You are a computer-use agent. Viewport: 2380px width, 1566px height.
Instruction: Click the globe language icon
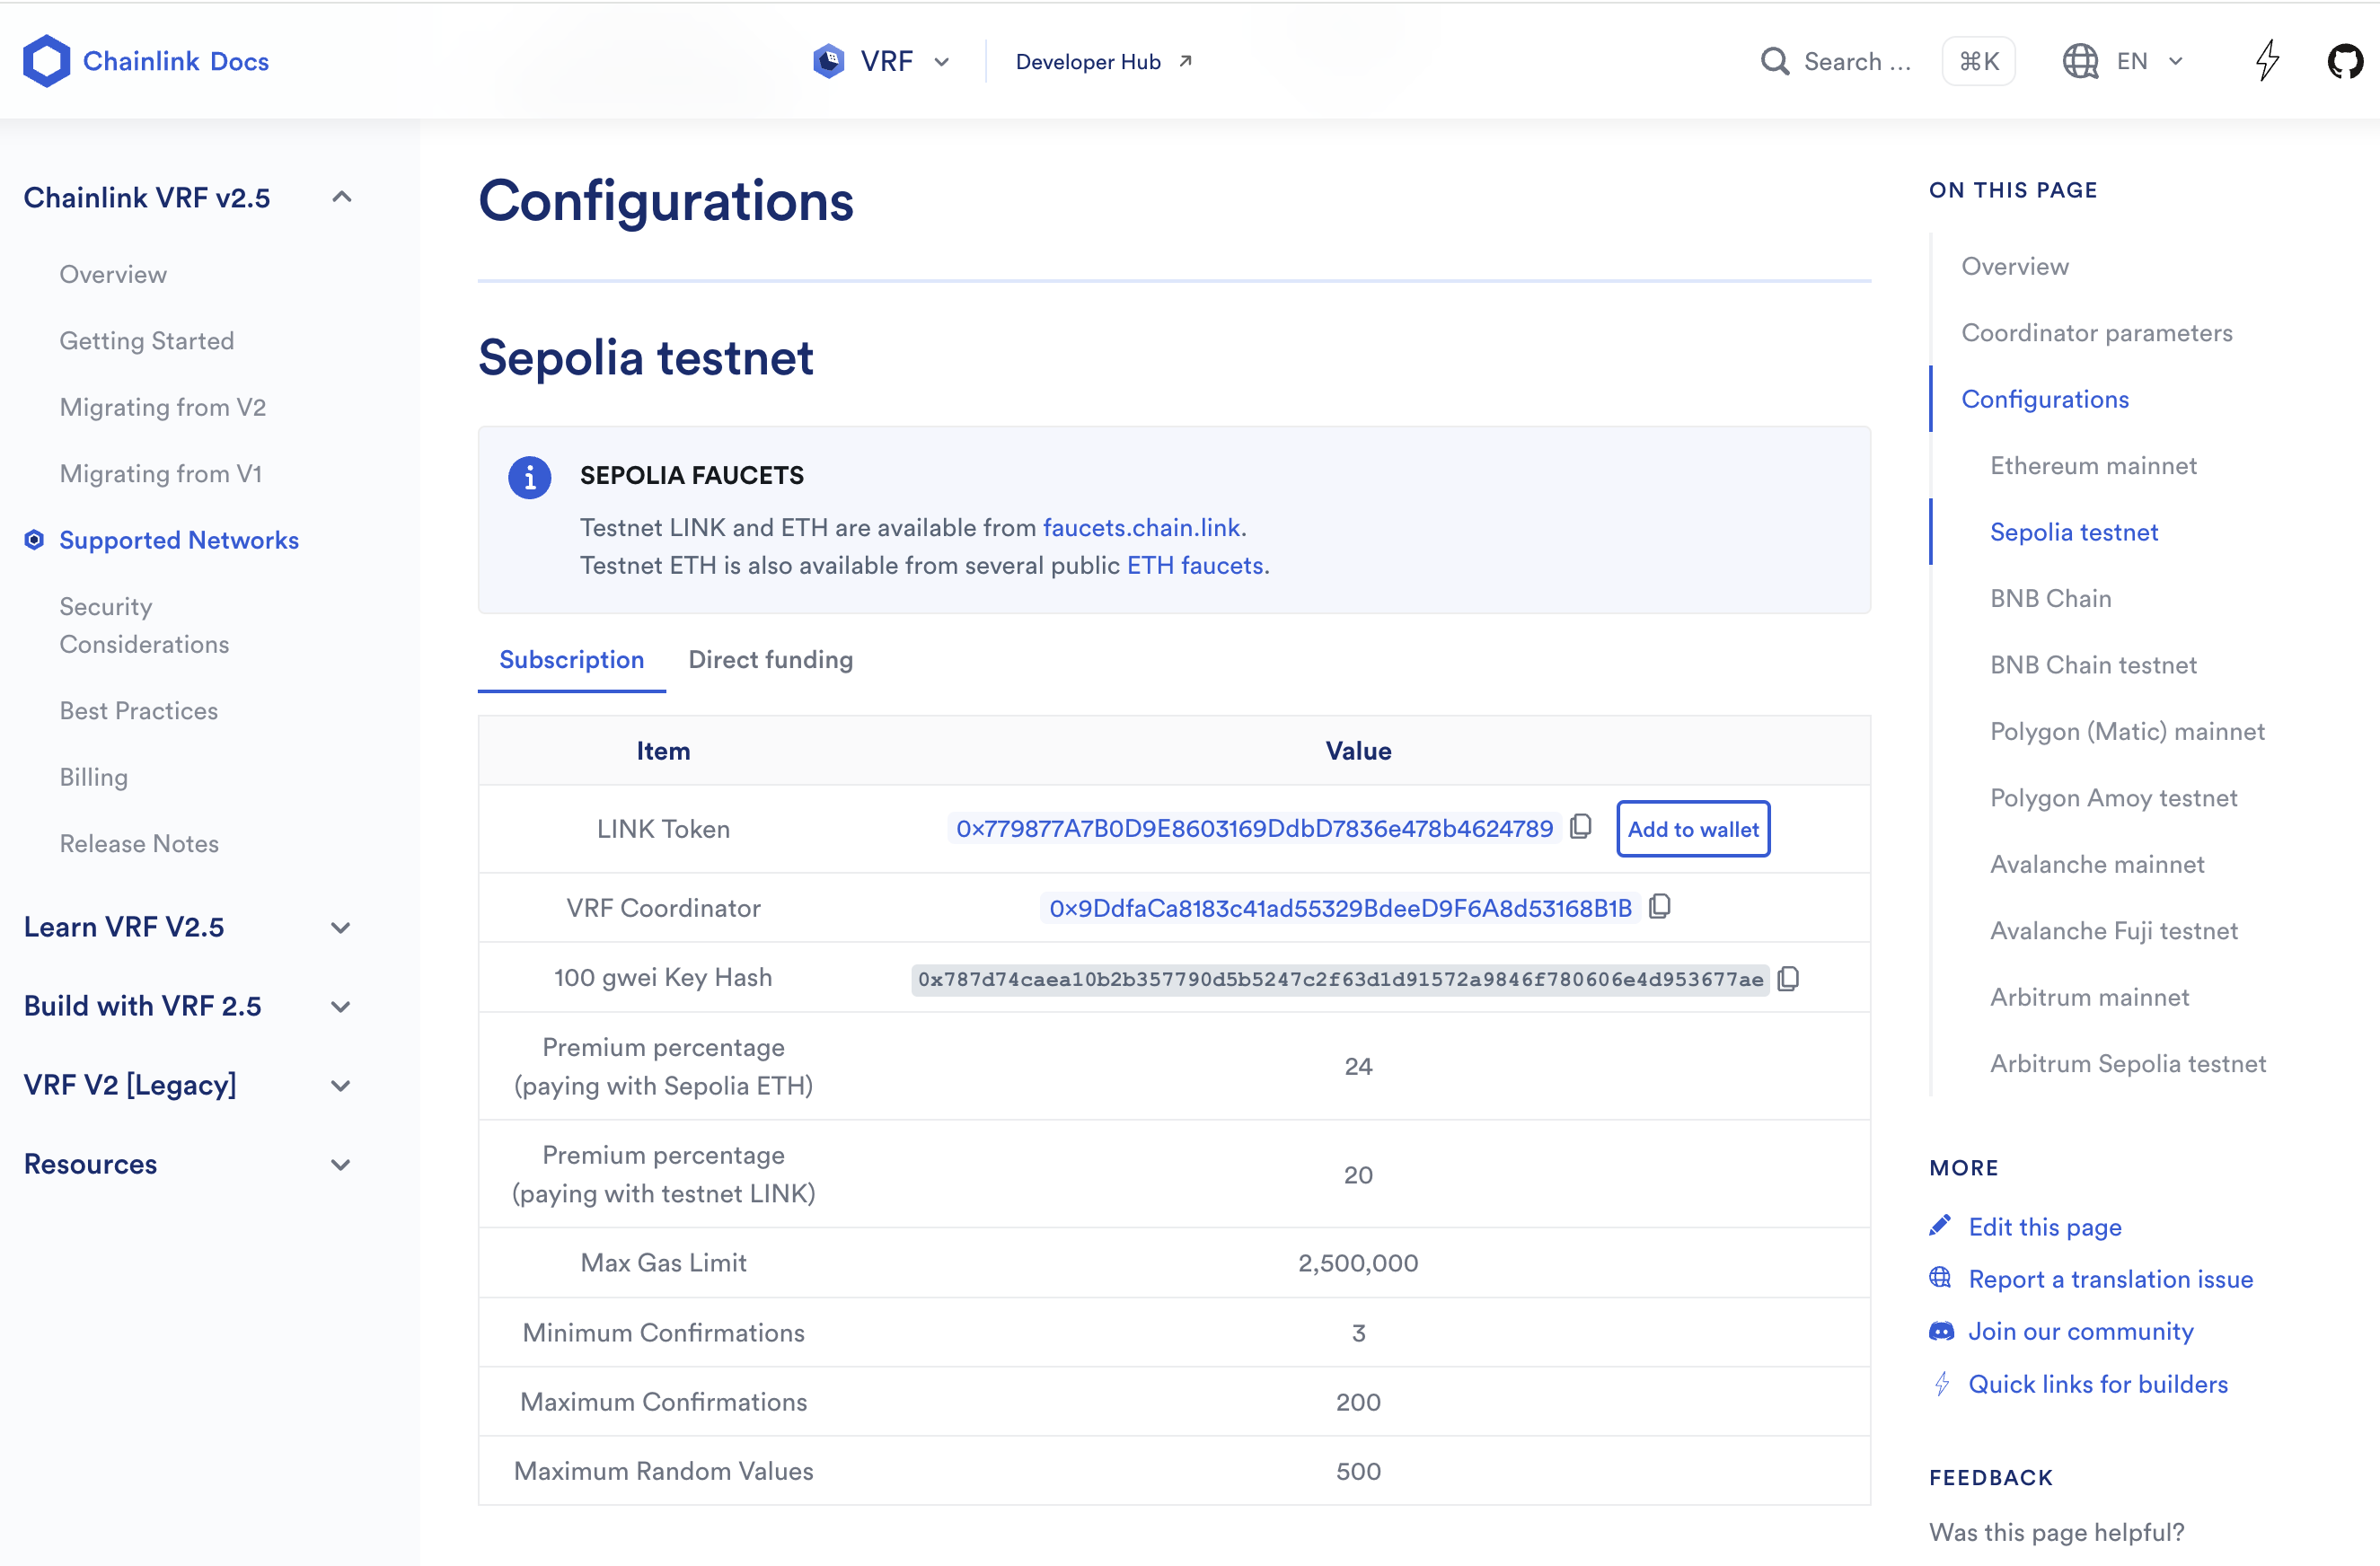[x=2080, y=61]
